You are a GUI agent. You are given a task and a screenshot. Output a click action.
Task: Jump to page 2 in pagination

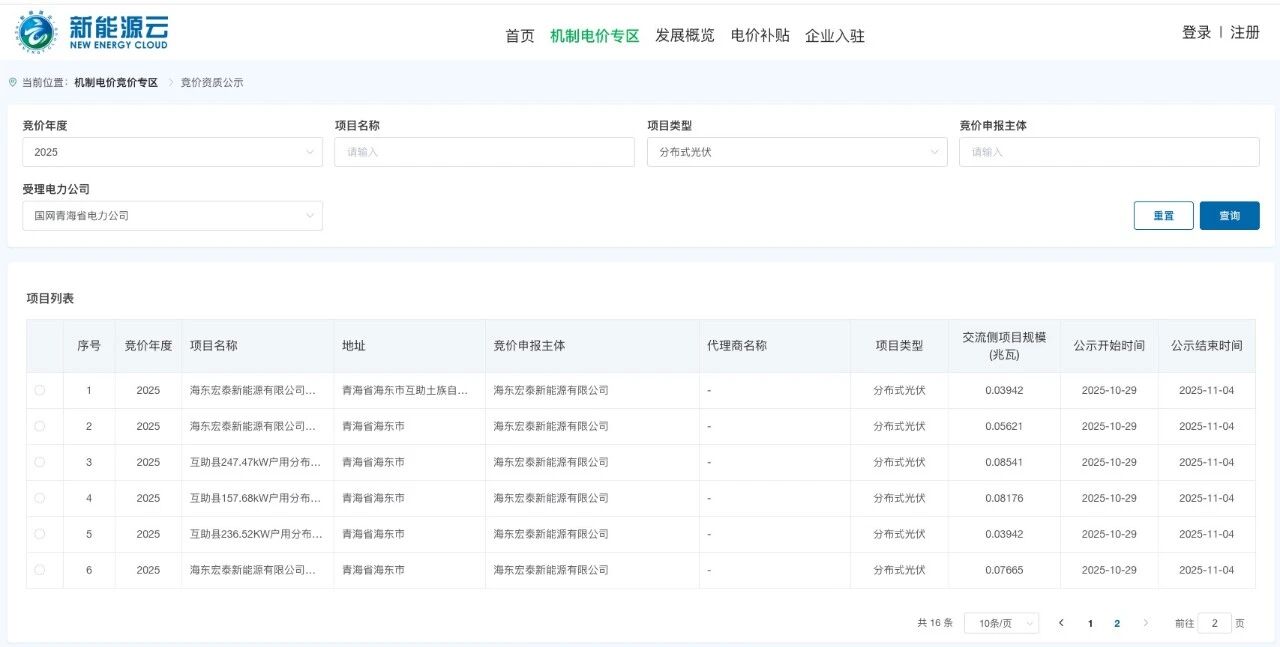1117,623
